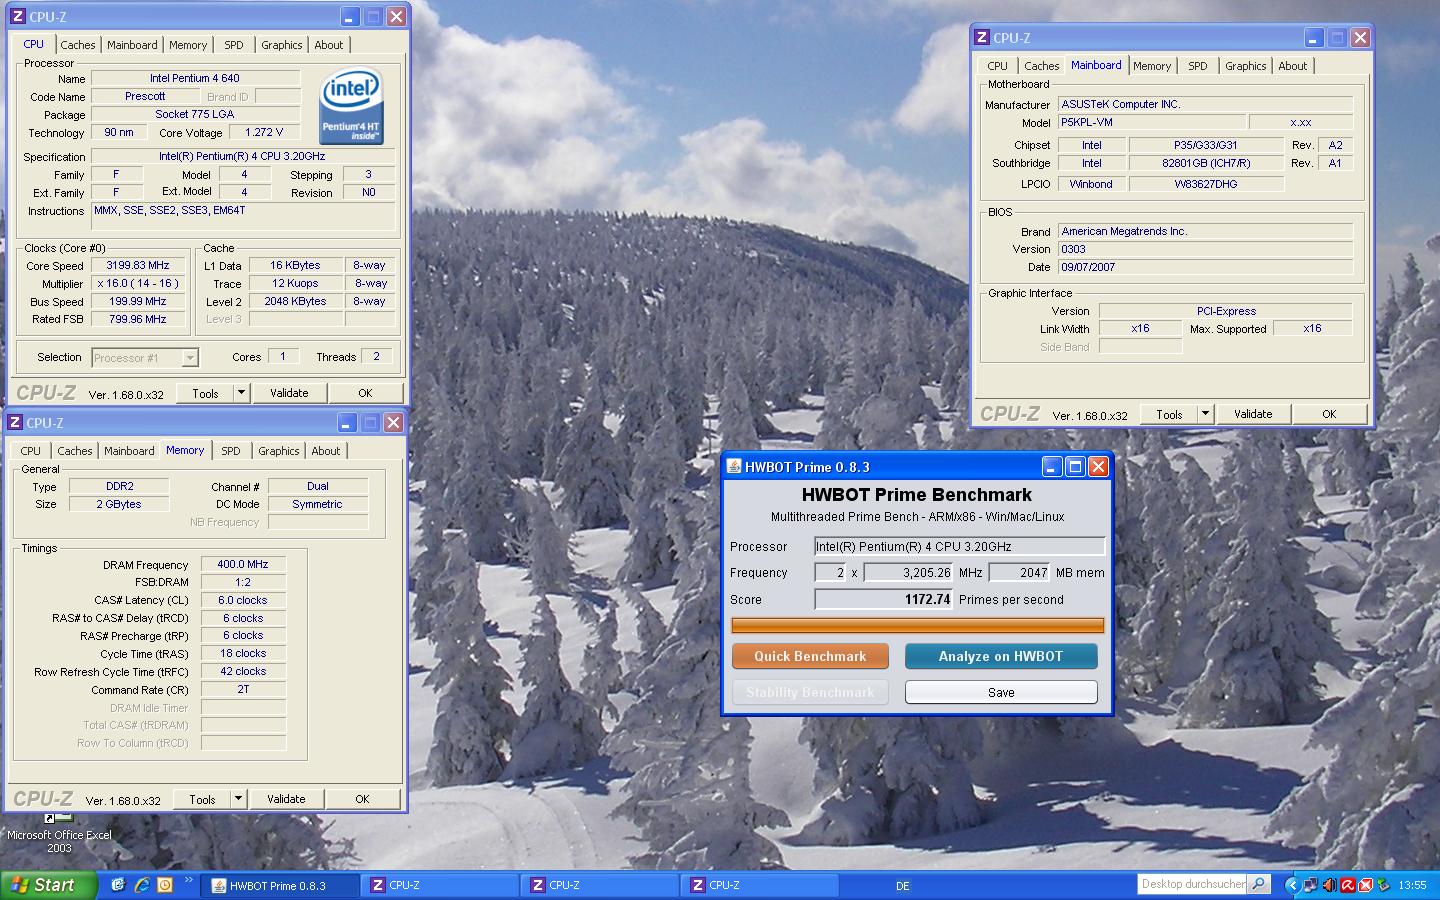
Task: Launch Internet Explorer from quick launch
Action: [142, 885]
